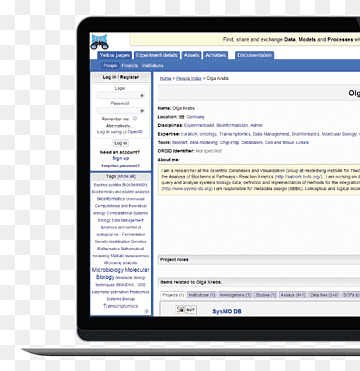Expand the Project roles section header
This screenshot has height=371, width=360.
click(x=259, y=260)
